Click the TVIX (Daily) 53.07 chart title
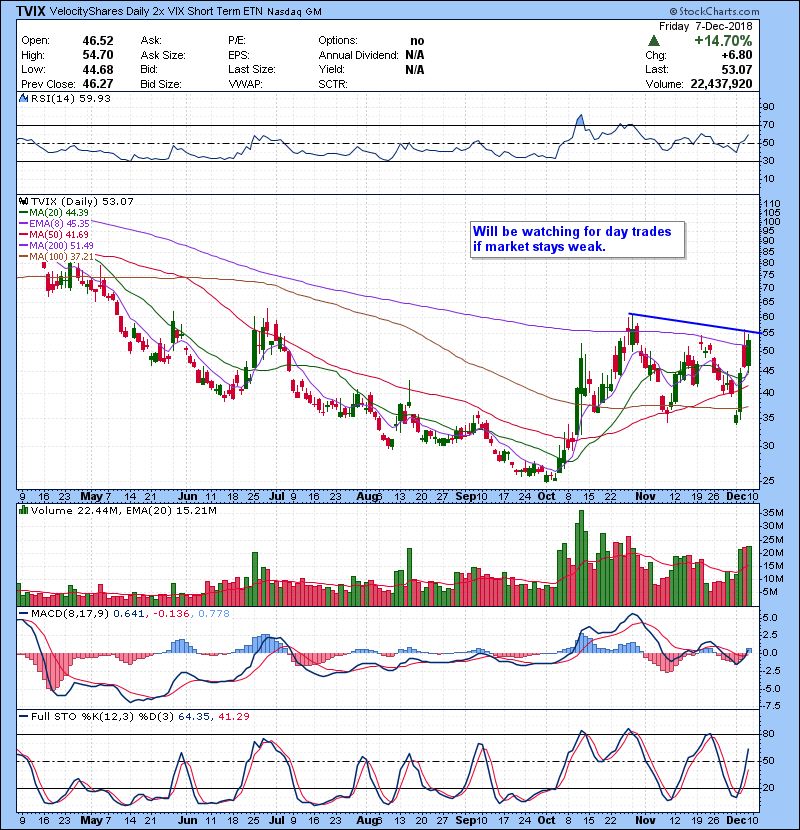 pyautogui.click(x=82, y=201)
